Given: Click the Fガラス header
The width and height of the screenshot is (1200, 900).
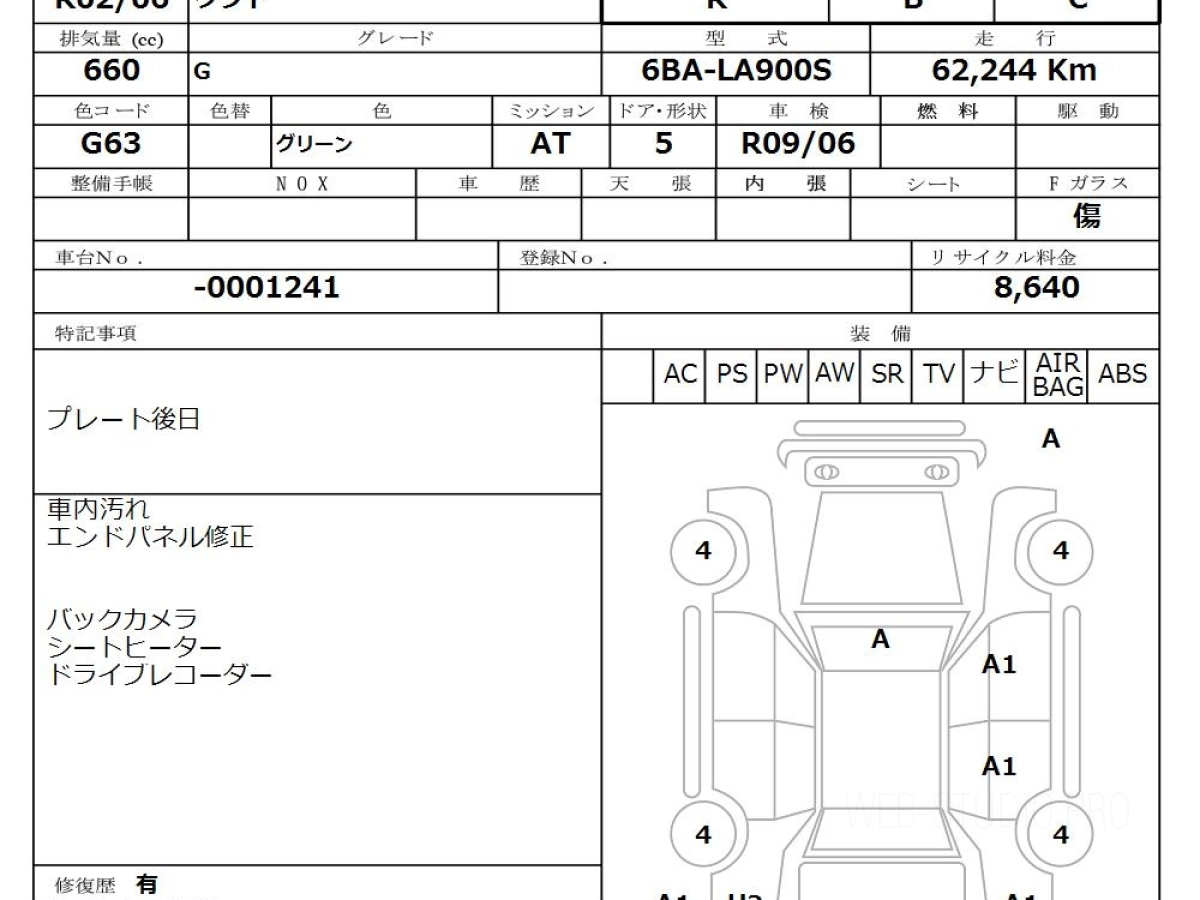Looking at the screenshot, I should (x=1087, y=183).
